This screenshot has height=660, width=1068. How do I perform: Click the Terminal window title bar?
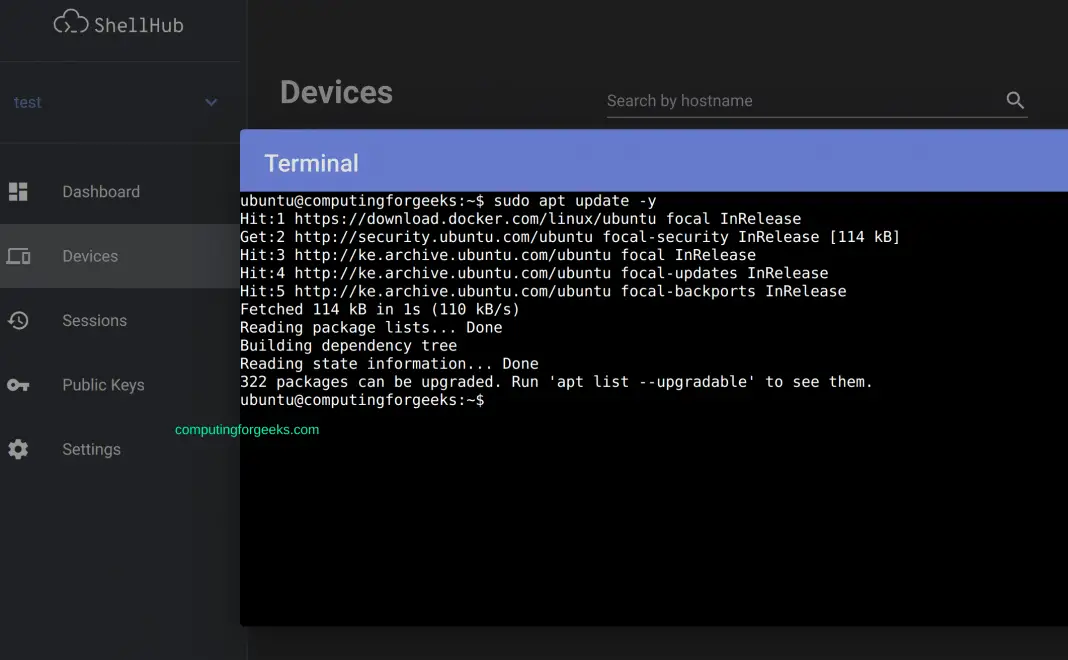click(312, 161)
